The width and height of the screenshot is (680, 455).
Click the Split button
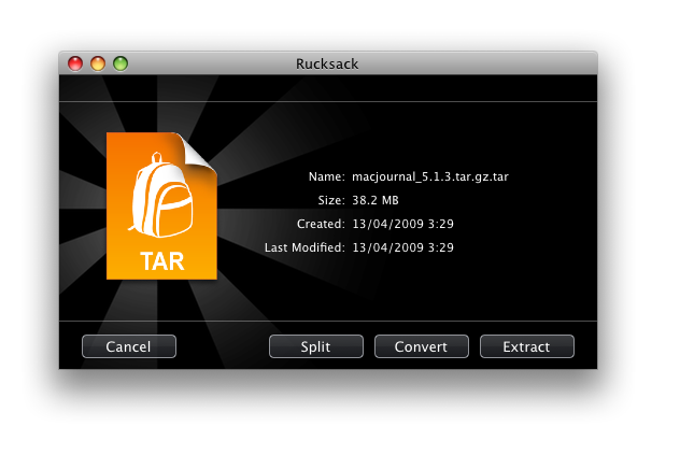316,347
